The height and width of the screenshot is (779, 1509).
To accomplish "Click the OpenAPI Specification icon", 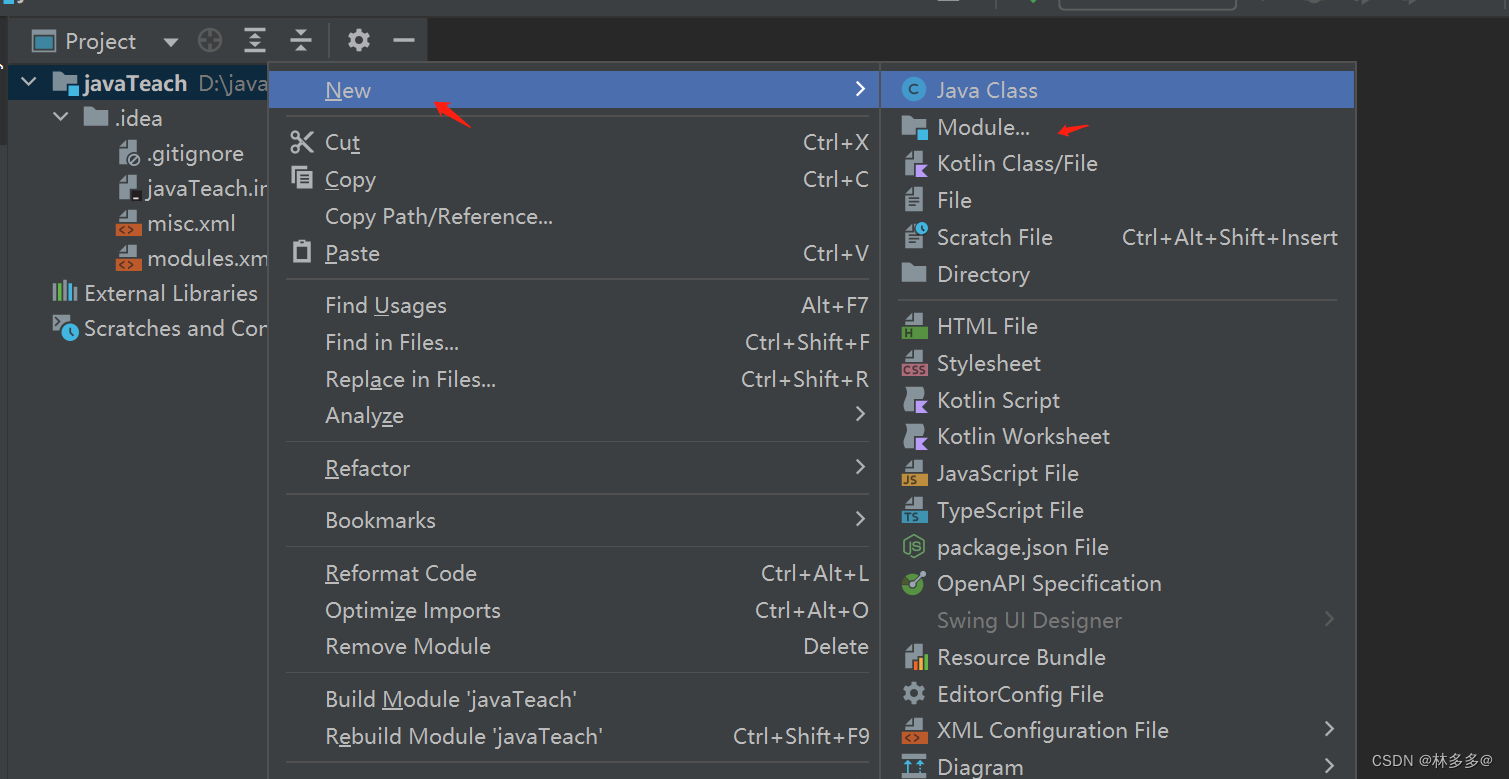I will pos(912,583).
